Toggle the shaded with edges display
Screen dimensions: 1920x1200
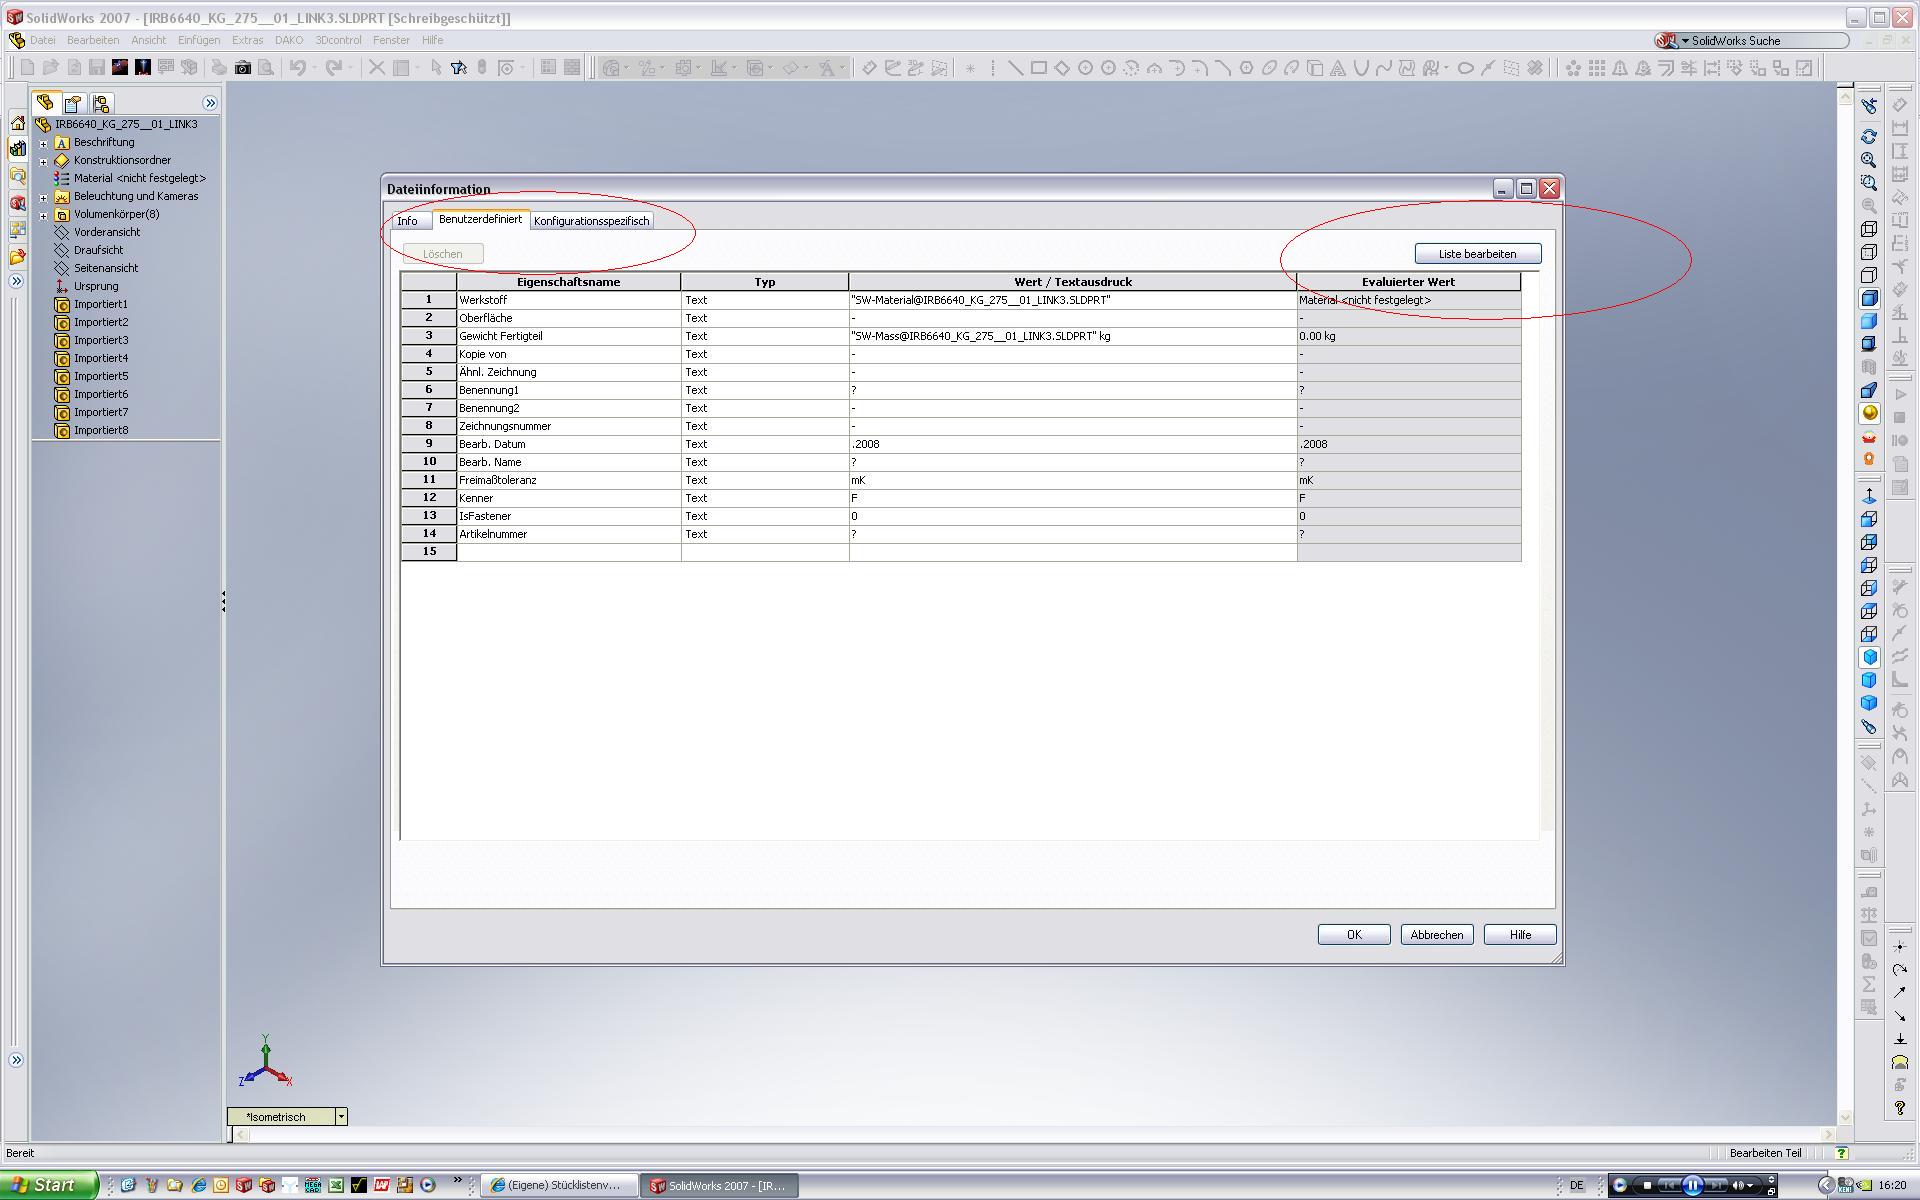1868,298
